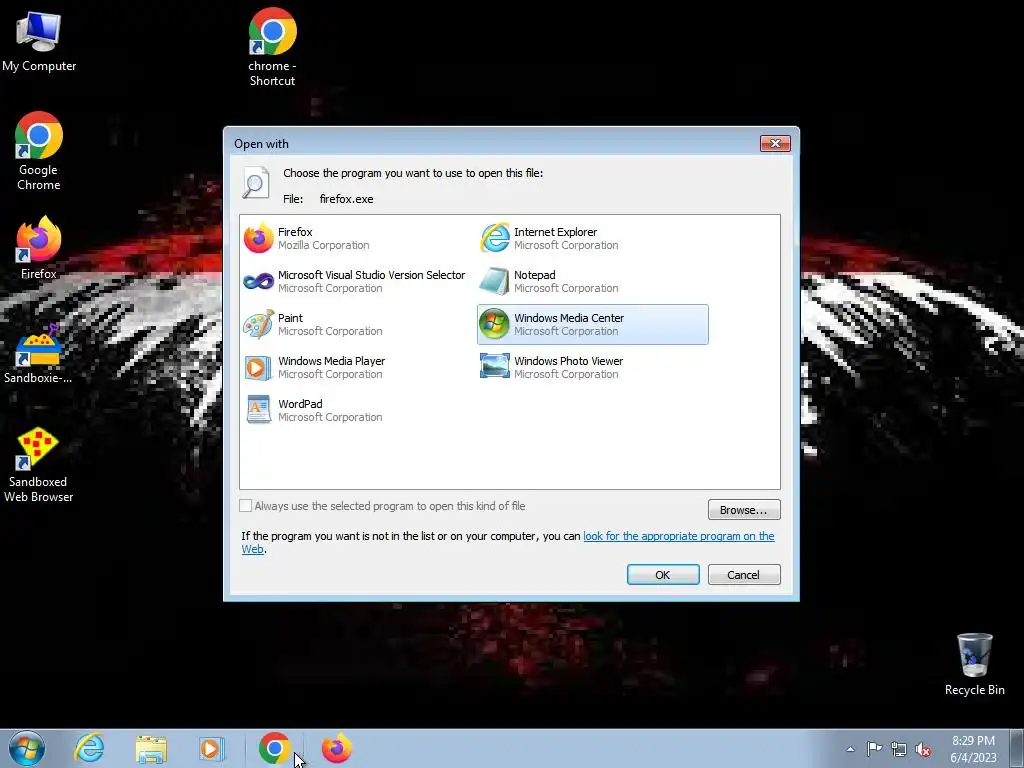The image size is (1024, 768).
Task: Select Windows Photo Viewer icon
Action: (494, 366)
